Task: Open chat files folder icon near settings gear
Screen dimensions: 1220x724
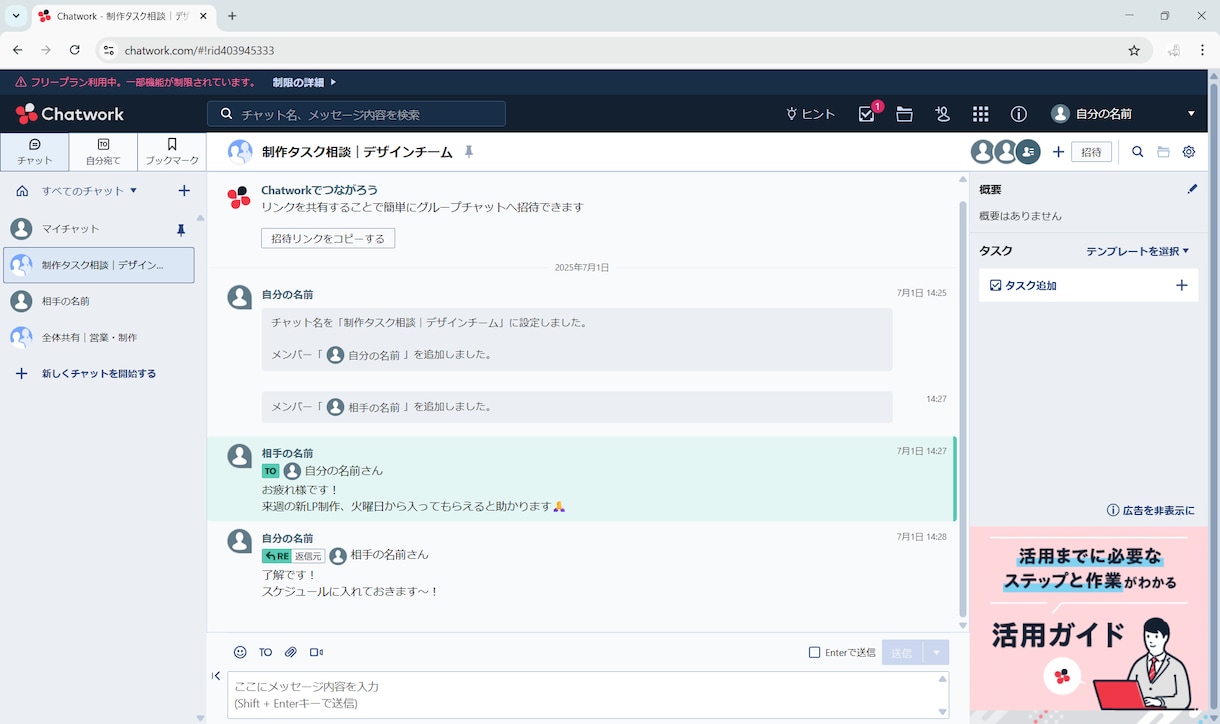Action: (x=1163, y=152)
